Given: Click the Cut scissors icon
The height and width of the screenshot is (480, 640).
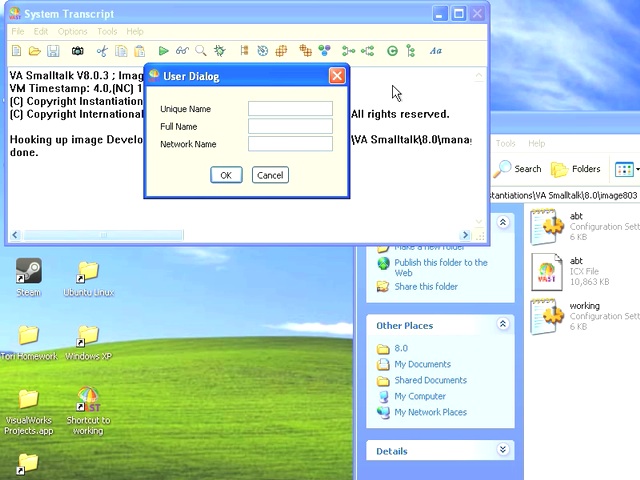Looking at the screenshot, I should point(102,51).
